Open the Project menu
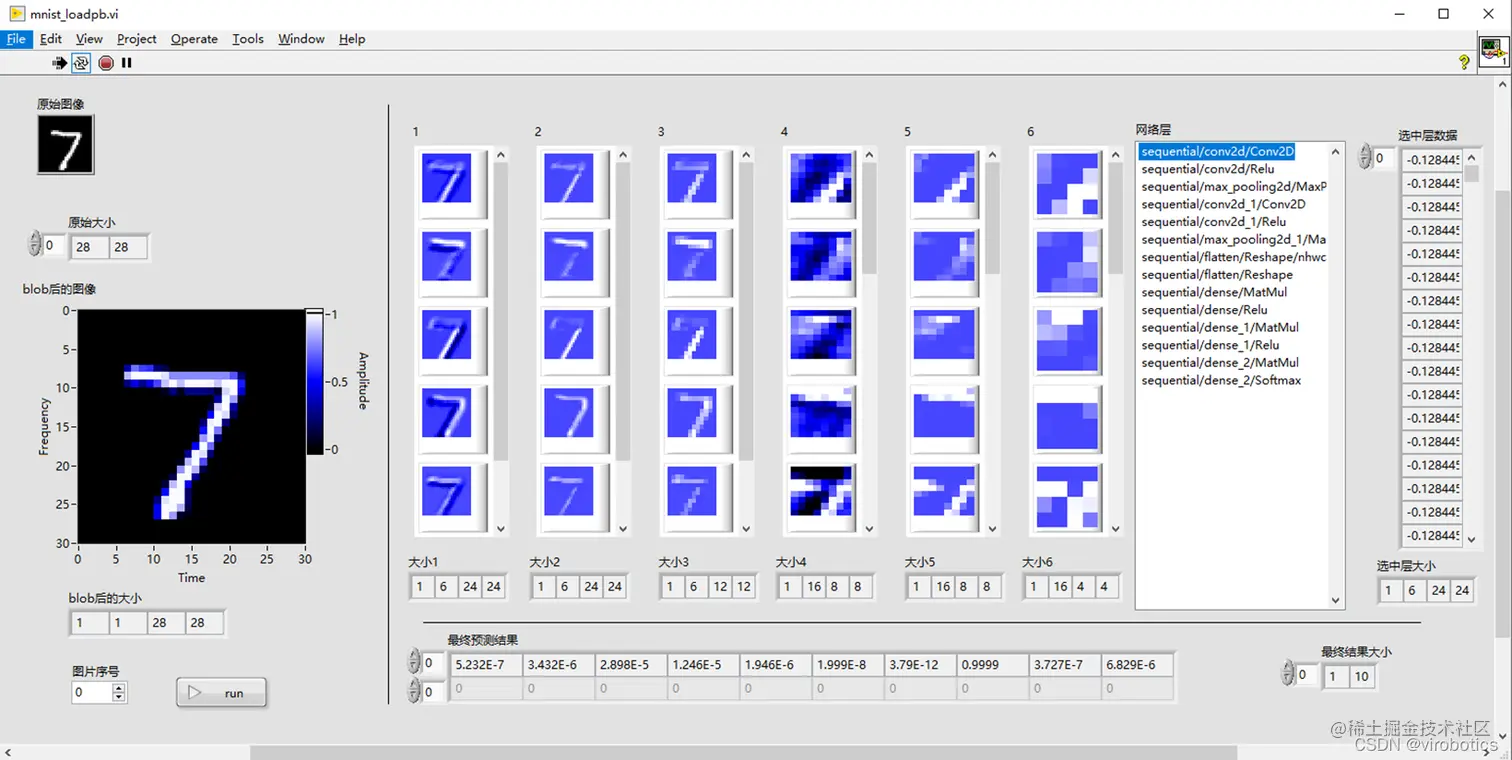The width and height of the screenshot is (1512, 760). tap(136, 39)
